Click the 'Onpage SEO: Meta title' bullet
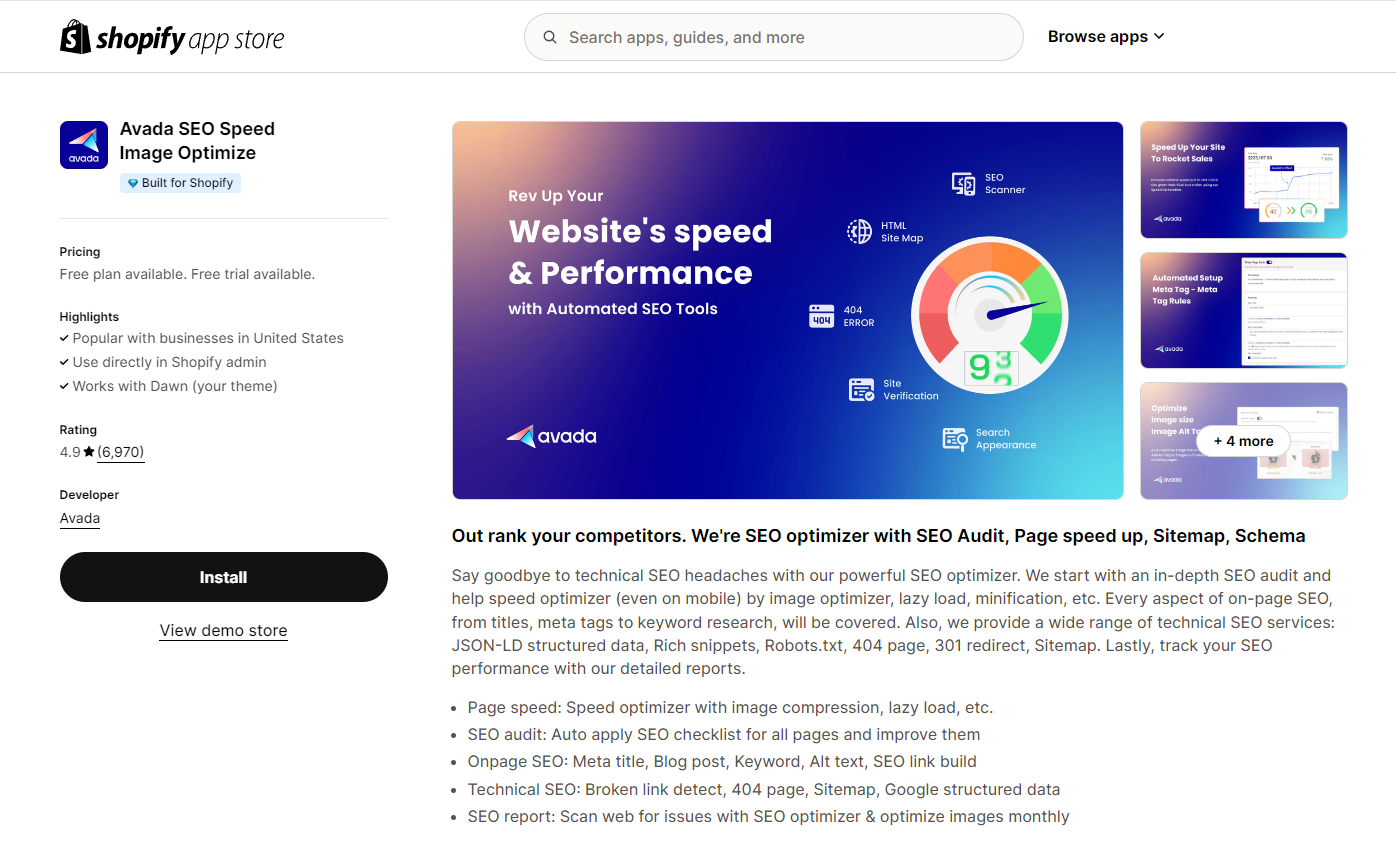The image size is (1396, 853). pos(722,761)
